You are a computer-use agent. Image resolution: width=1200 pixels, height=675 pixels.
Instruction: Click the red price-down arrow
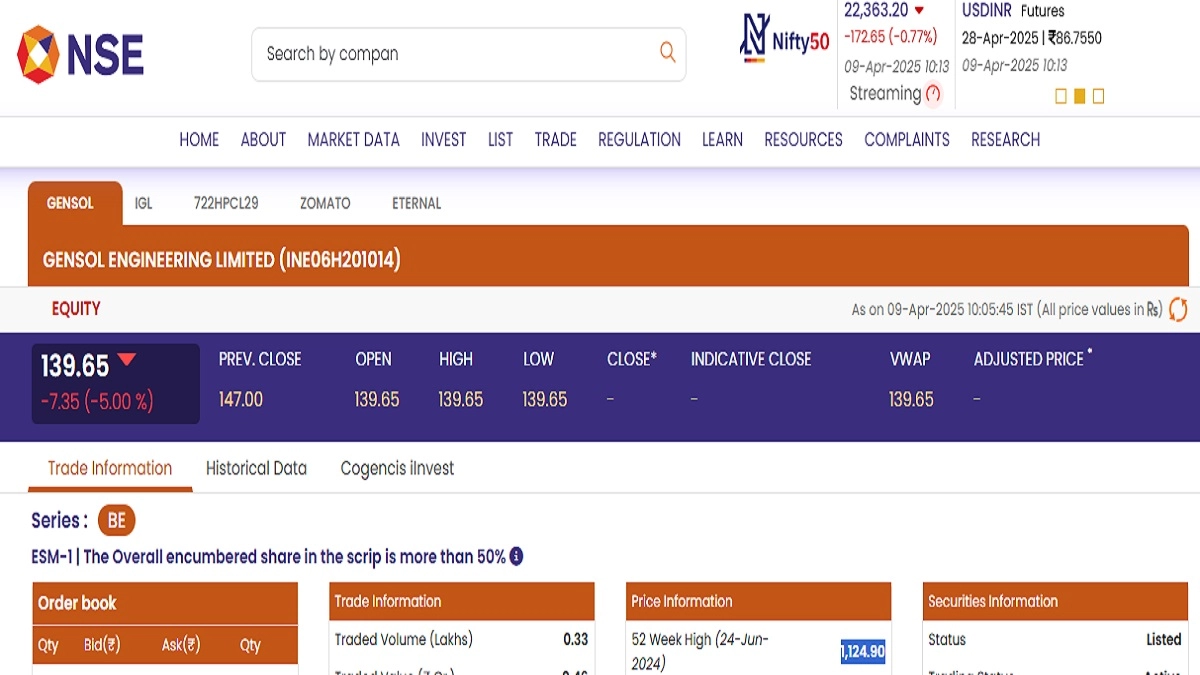coord(127,361)
